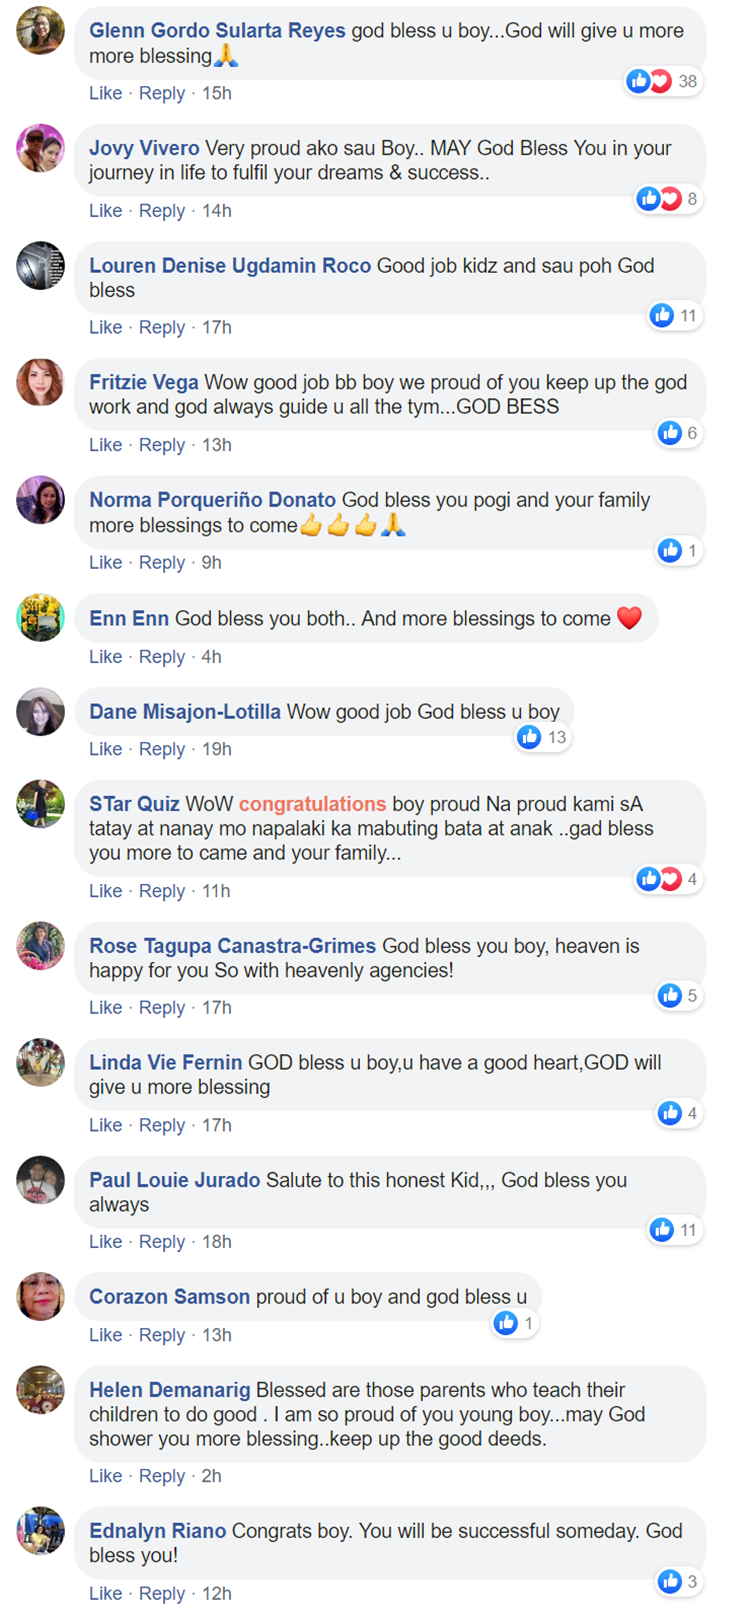Open reactions on Jovy Vivero's comment
The image size is (750, 1616).
point(659,199)
